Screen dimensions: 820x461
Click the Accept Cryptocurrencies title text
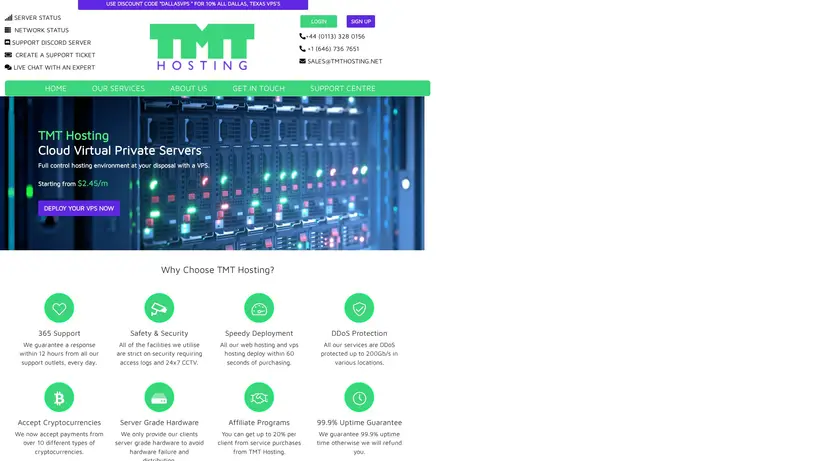click(59, 422)
